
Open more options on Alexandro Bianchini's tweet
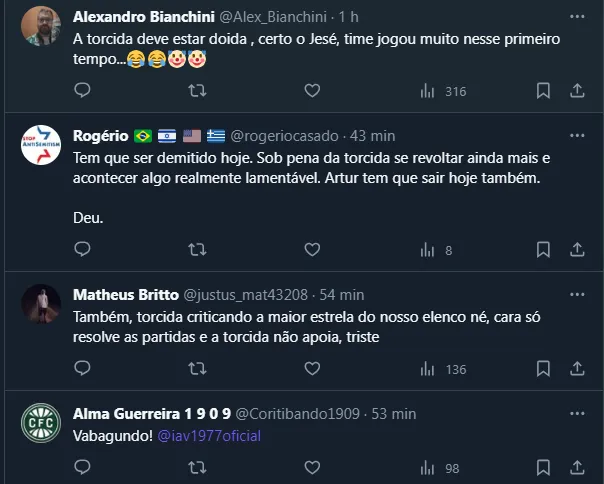click(577, 17)
